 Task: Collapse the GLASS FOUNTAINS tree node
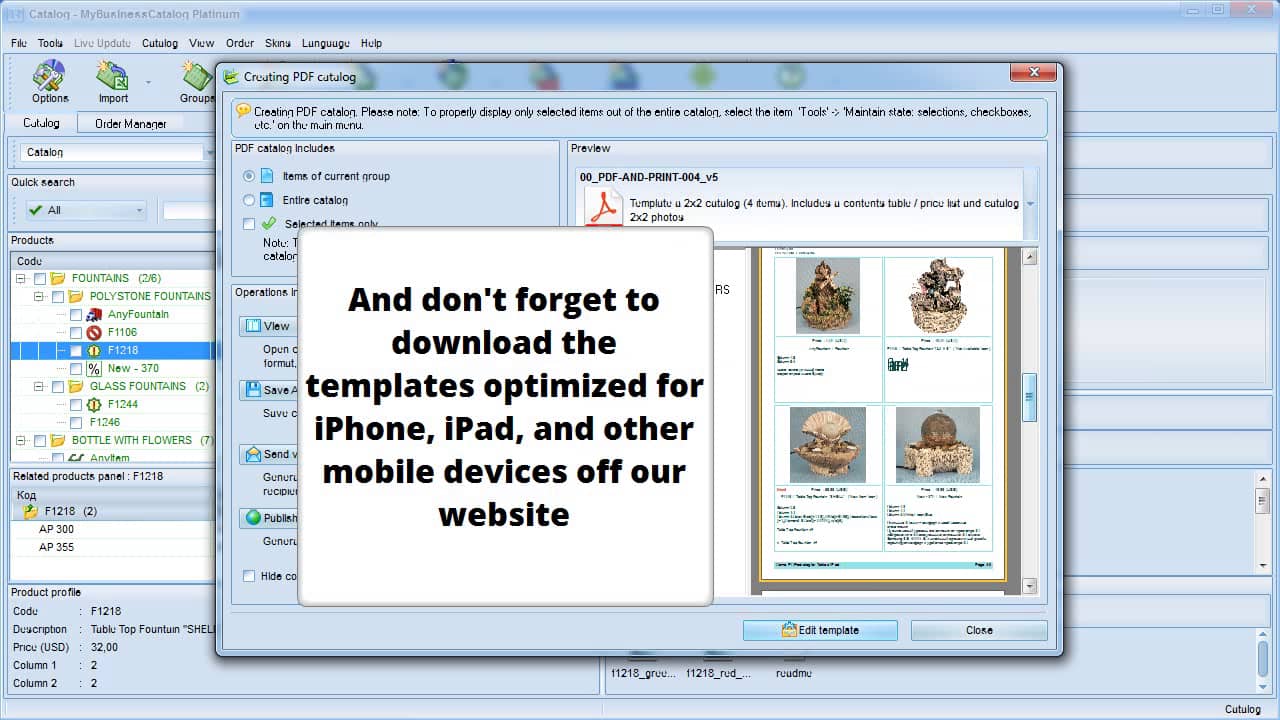(40, 386)
